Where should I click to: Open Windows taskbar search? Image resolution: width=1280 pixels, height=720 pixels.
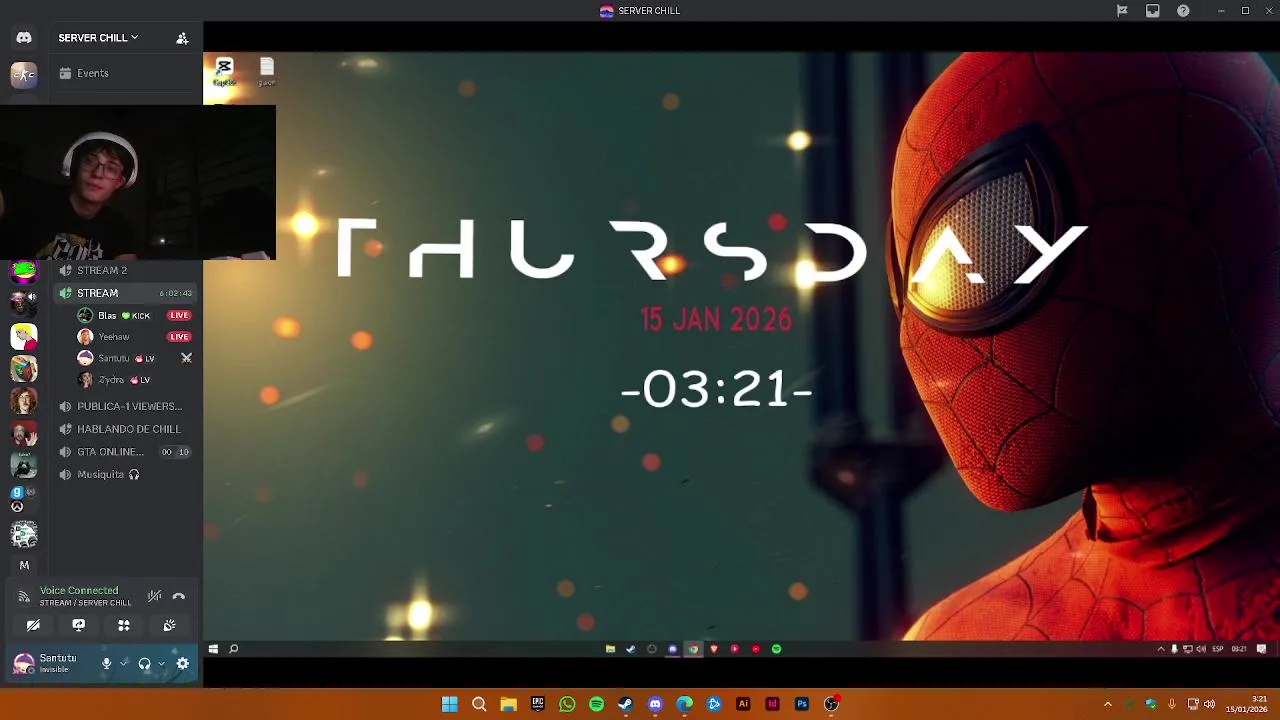[479, 705]
